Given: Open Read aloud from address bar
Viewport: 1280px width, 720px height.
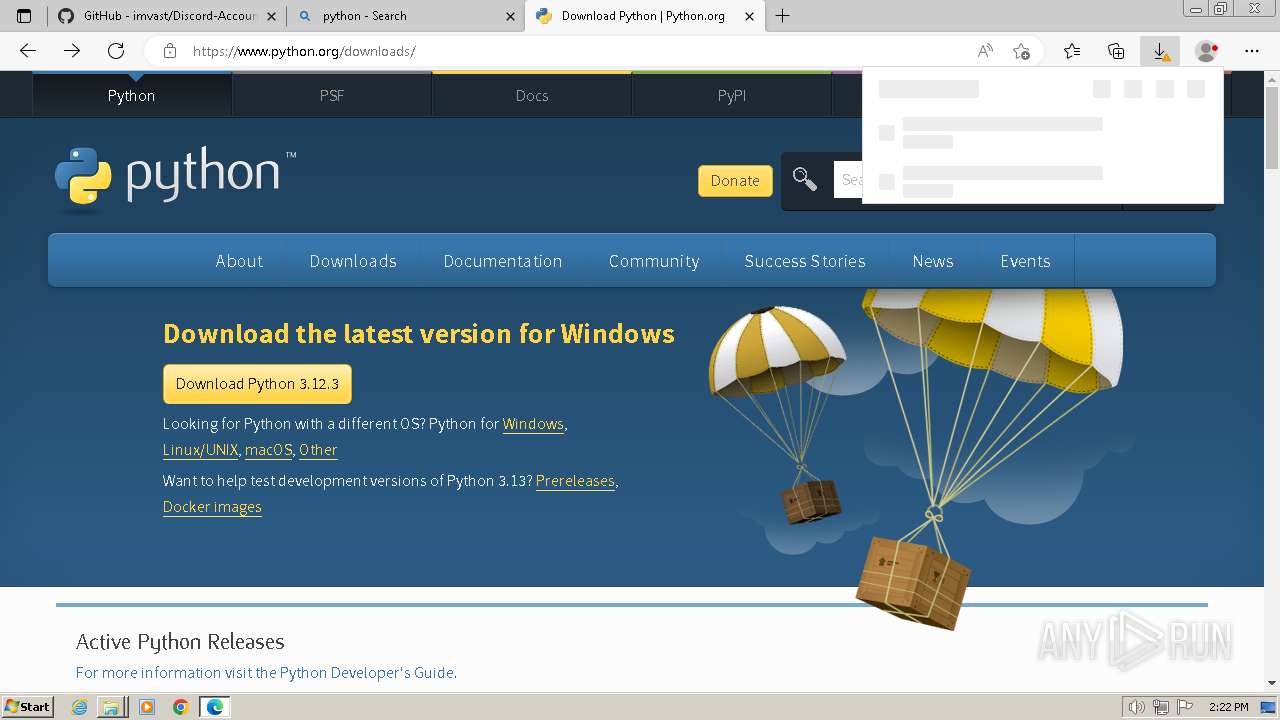Looking at the screenshot, I should [985, 51].
